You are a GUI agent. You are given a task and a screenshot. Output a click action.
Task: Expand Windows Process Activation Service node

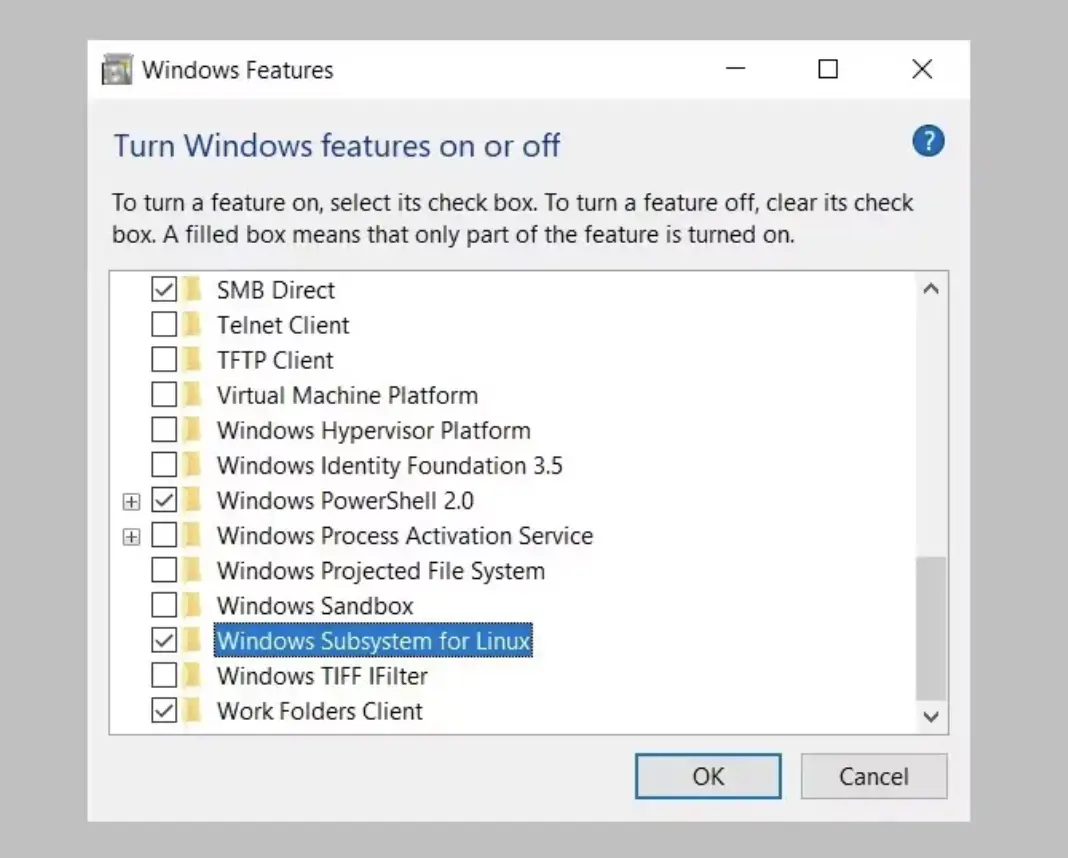point(132,537)
